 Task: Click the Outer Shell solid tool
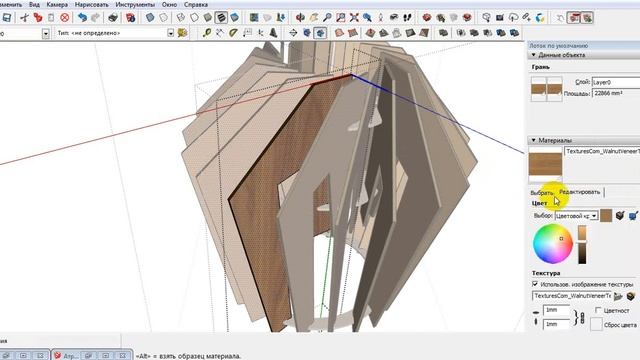[444, 33]
